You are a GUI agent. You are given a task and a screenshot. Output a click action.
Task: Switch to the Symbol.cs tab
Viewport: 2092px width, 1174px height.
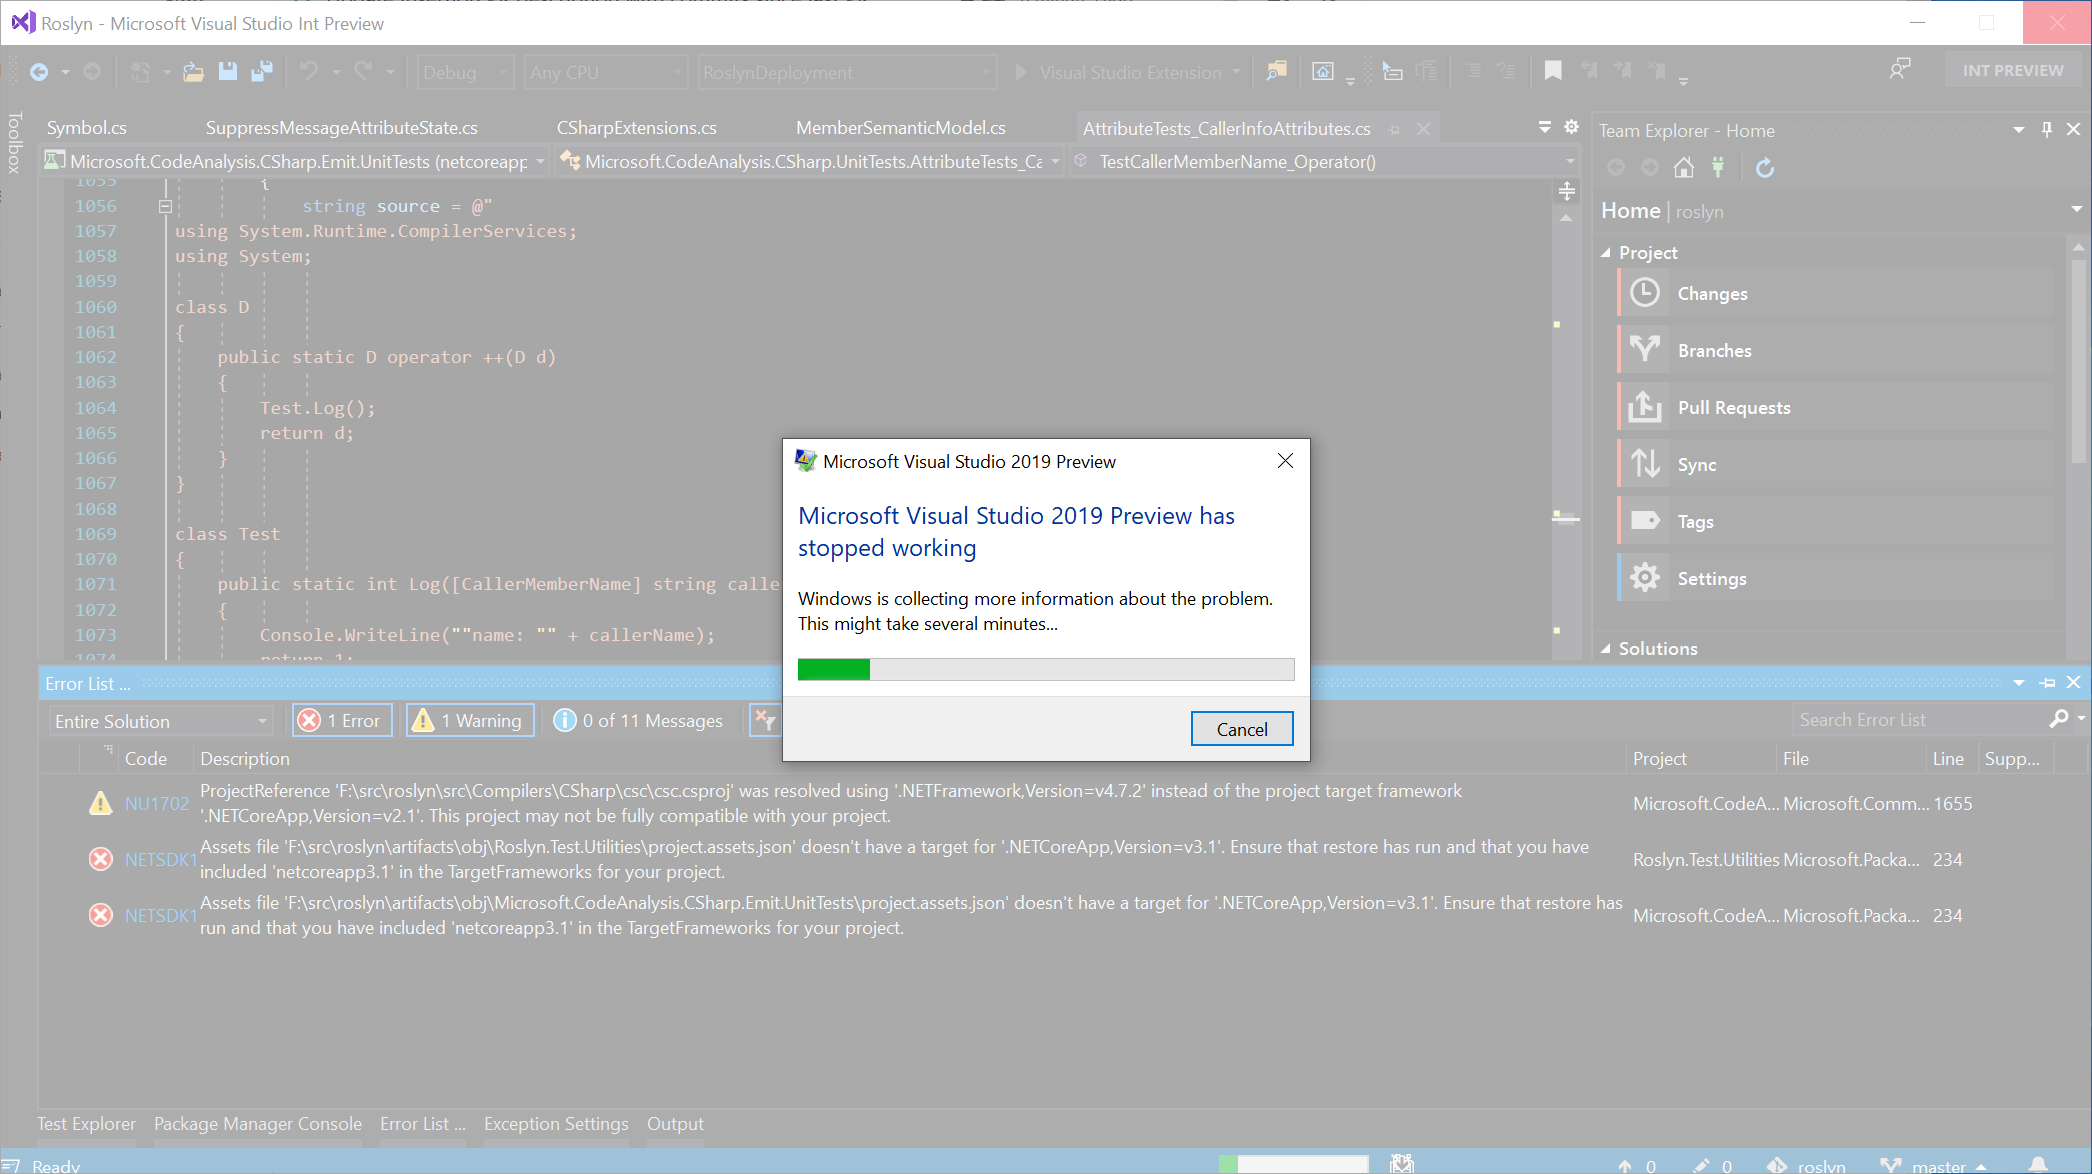(x=87, y=128)
